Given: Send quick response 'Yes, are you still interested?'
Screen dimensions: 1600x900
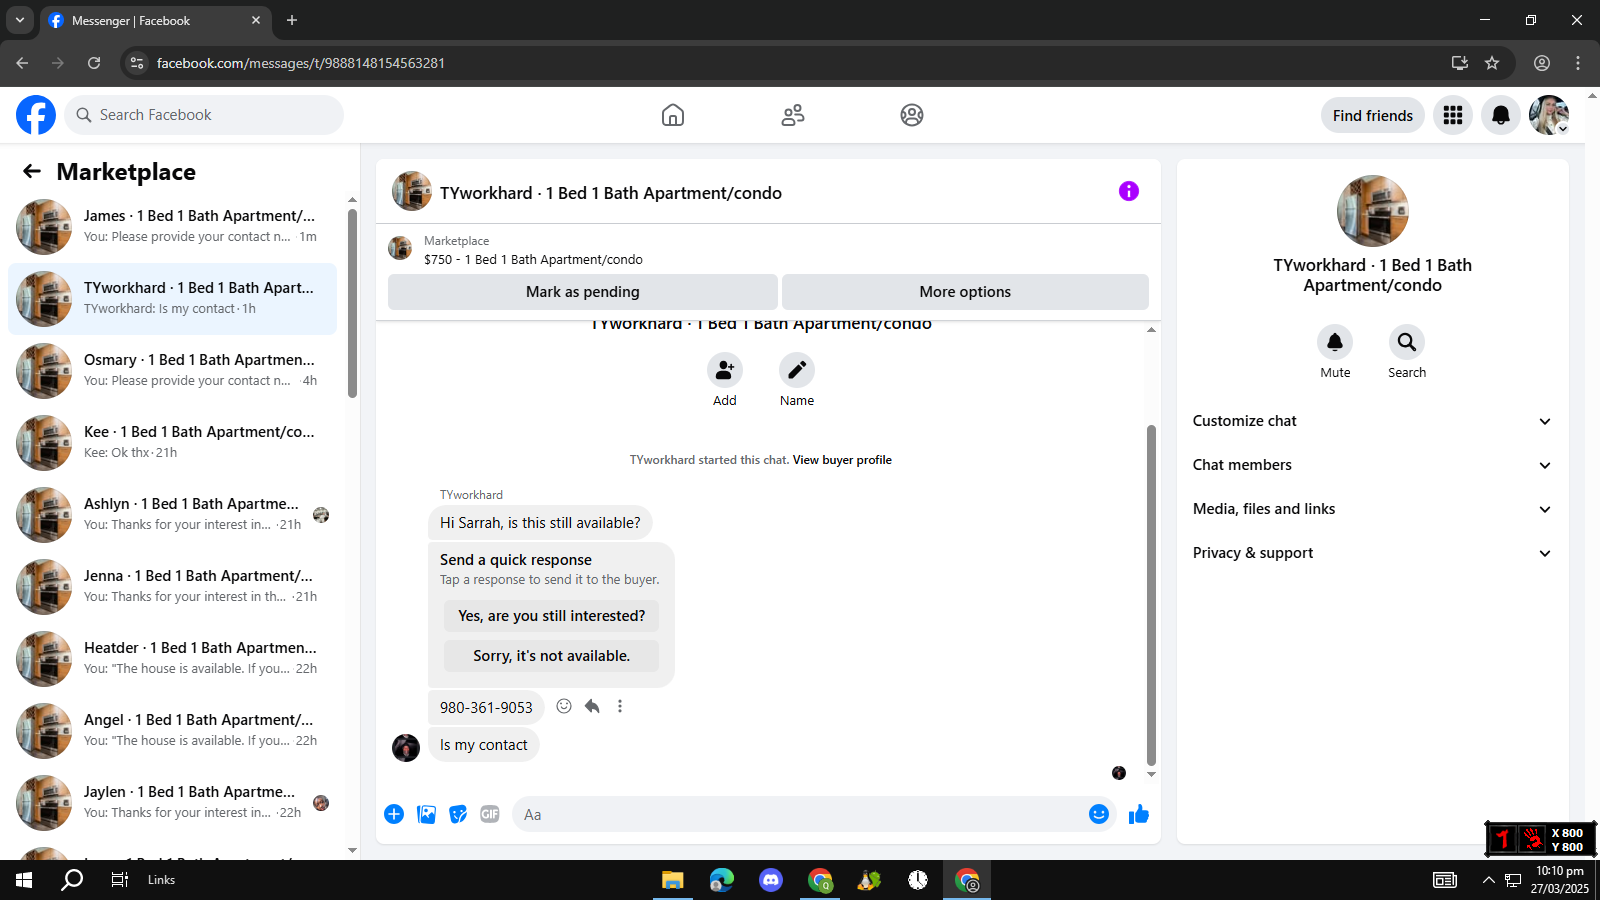Looking at the screenshot, I should [x=552, y=616].
